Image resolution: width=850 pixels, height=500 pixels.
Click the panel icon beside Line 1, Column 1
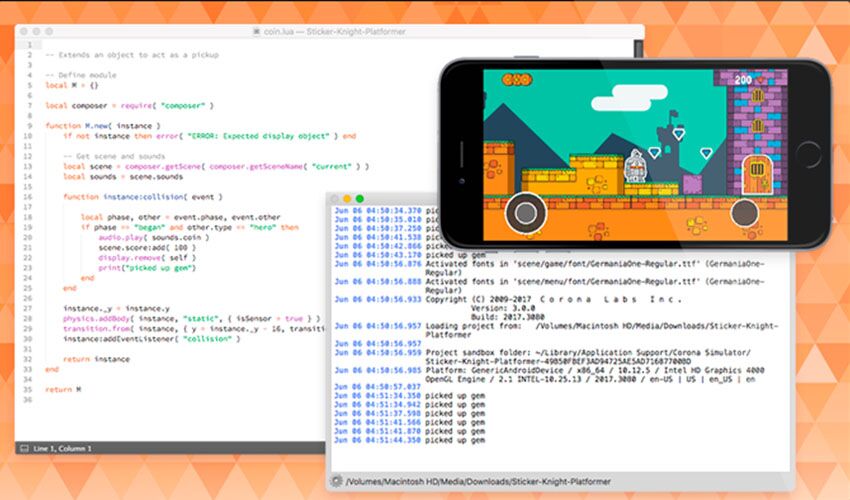tap(24, 448)
